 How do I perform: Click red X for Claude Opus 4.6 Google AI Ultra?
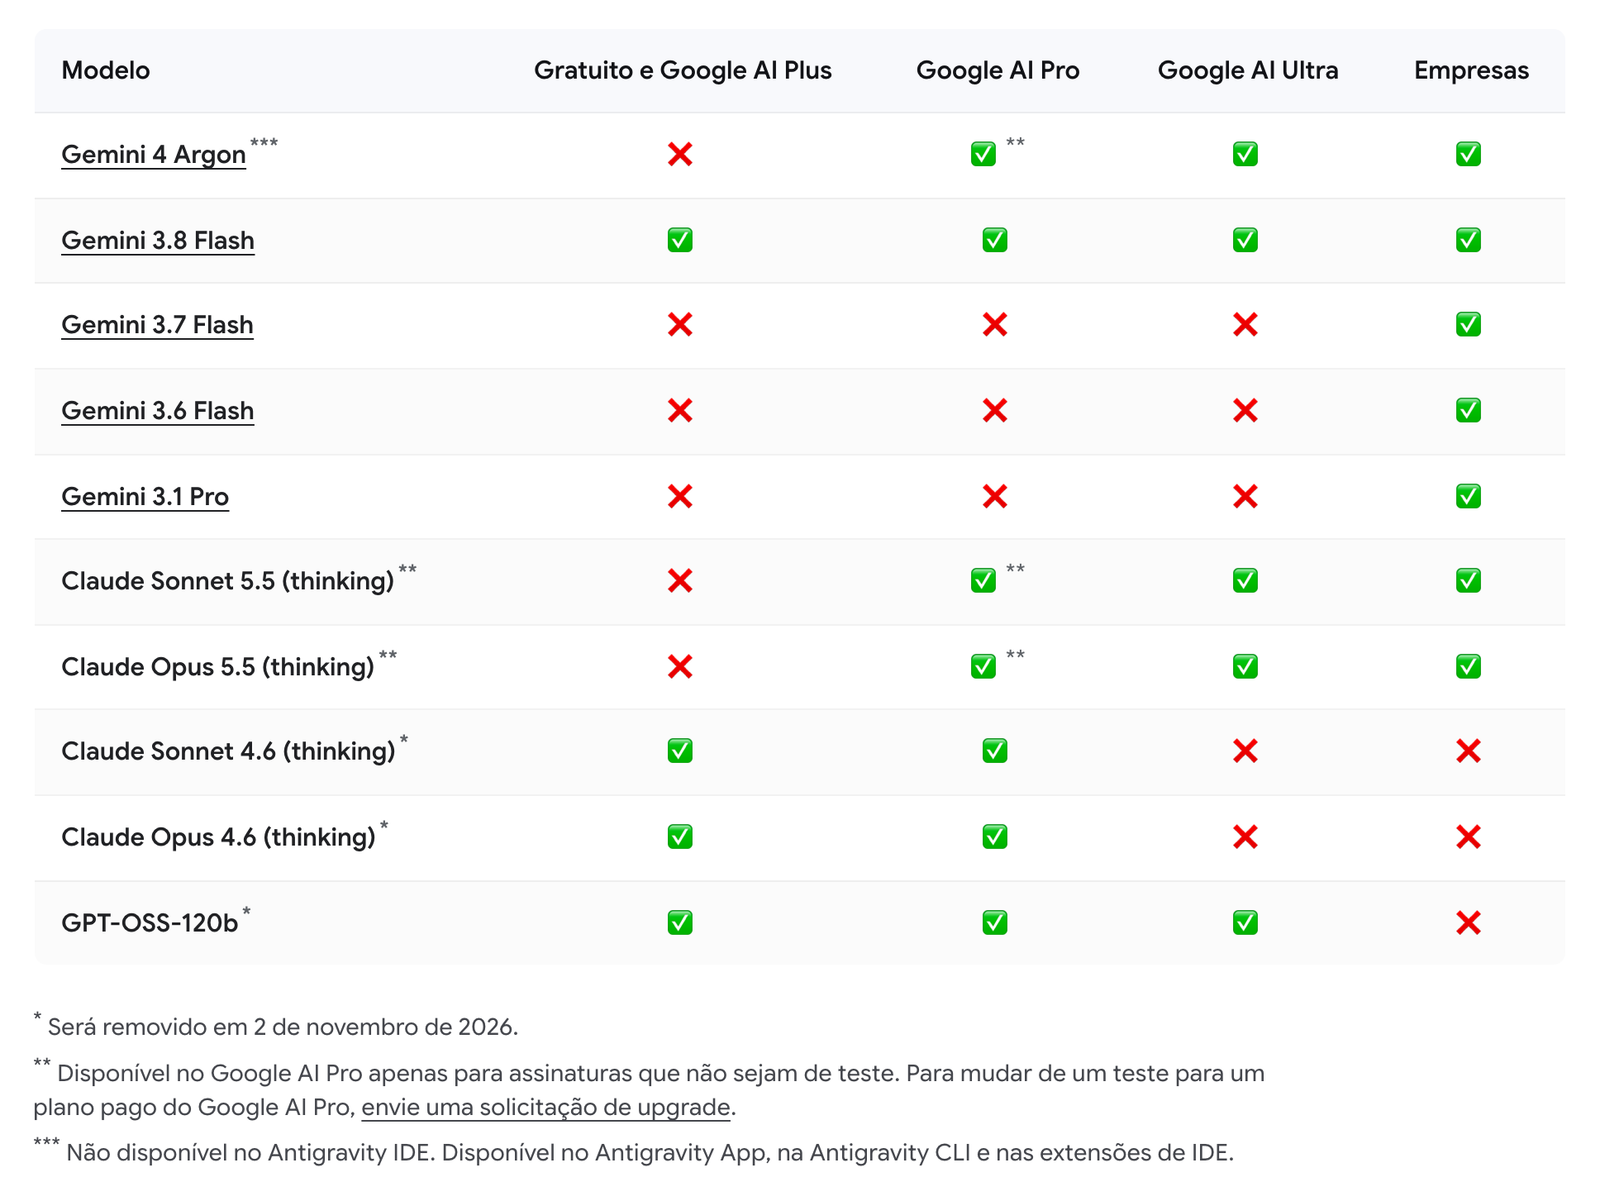point(1245,836)
